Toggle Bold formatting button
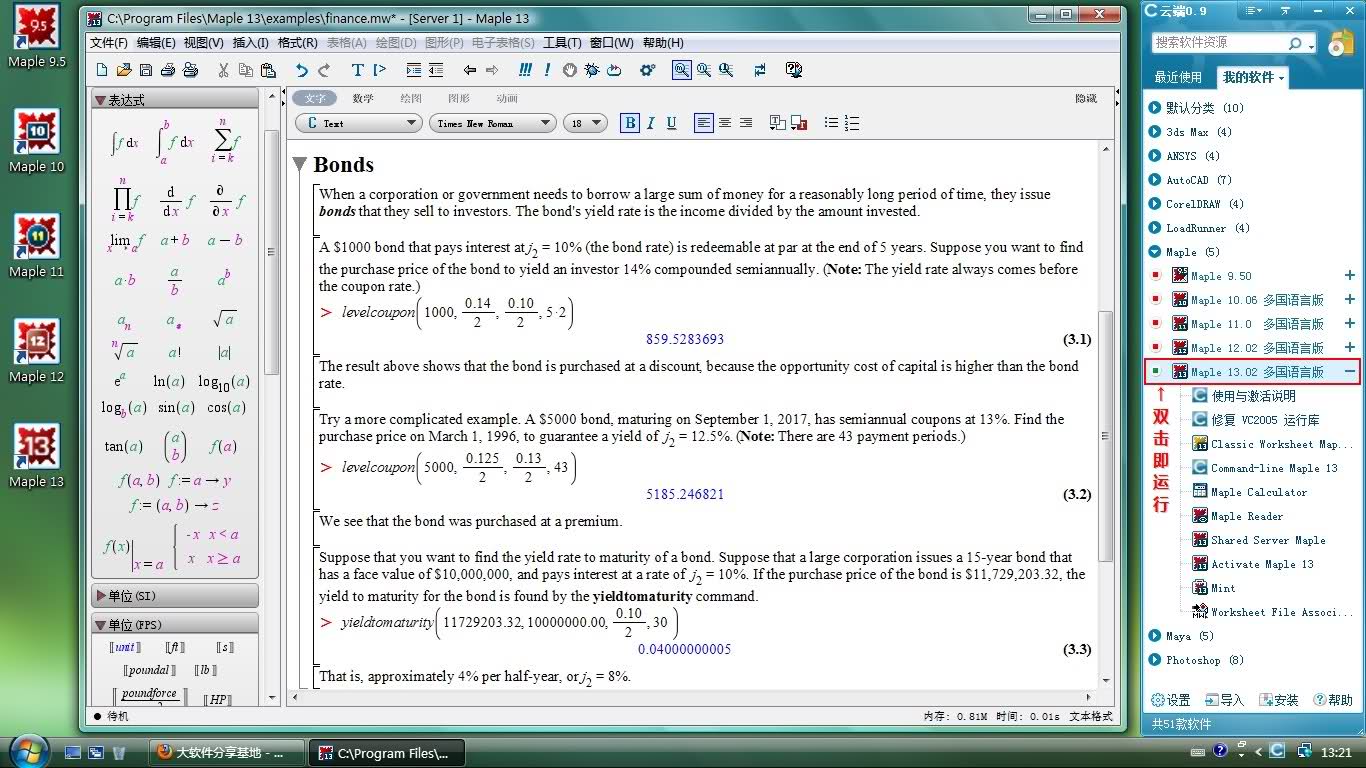 (x=630, y=123)
